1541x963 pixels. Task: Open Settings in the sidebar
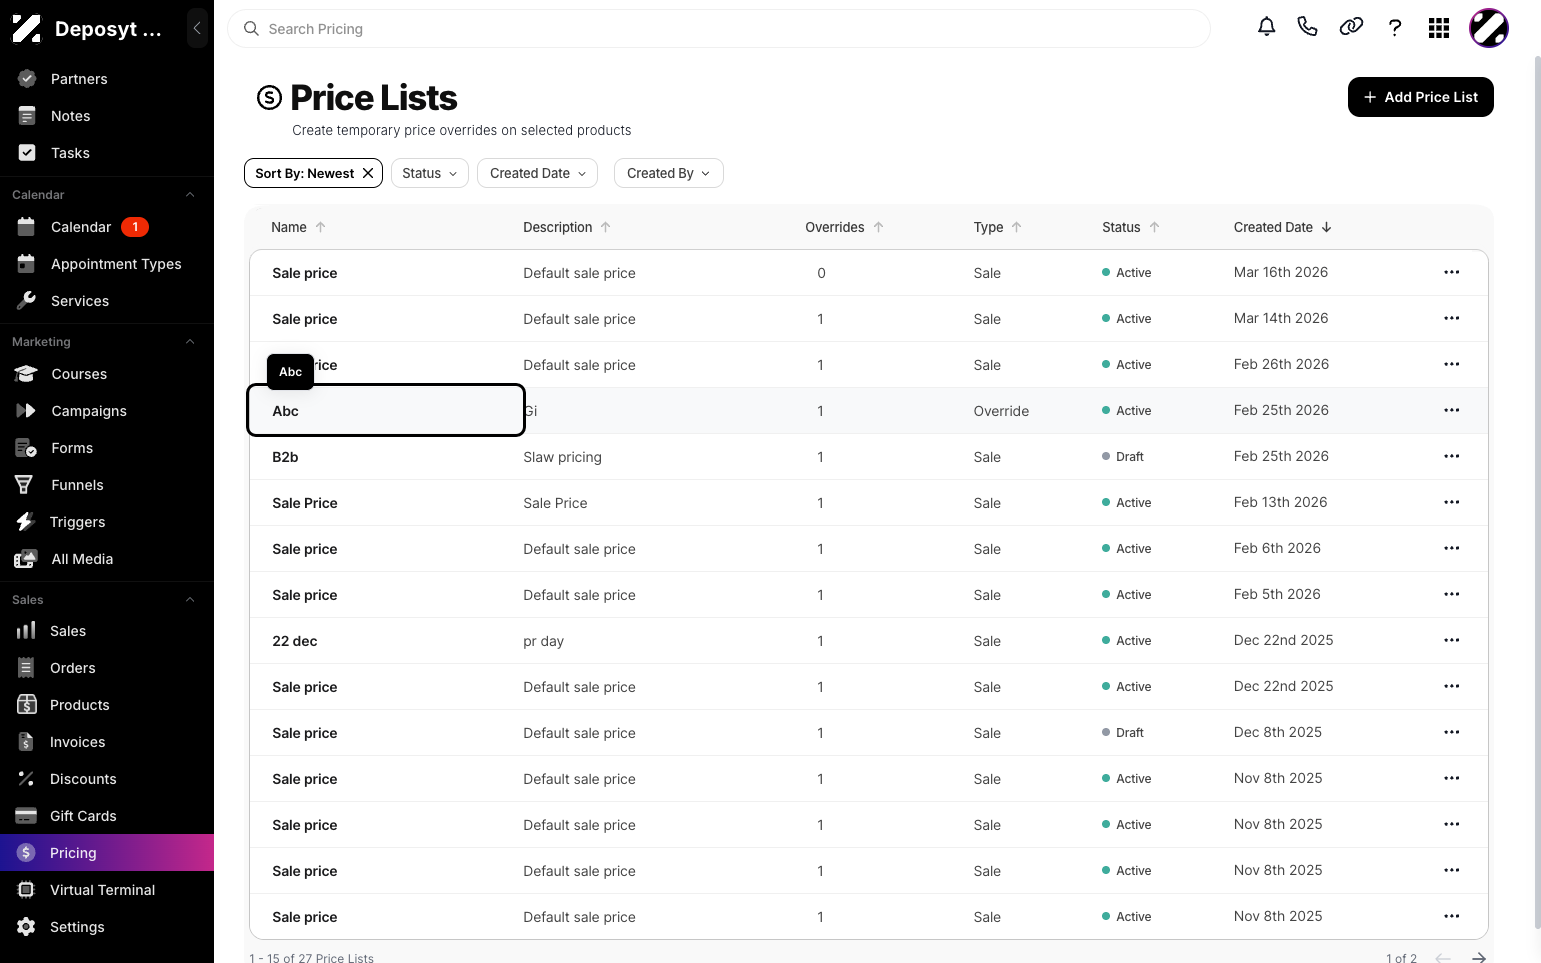coord(107,927)
